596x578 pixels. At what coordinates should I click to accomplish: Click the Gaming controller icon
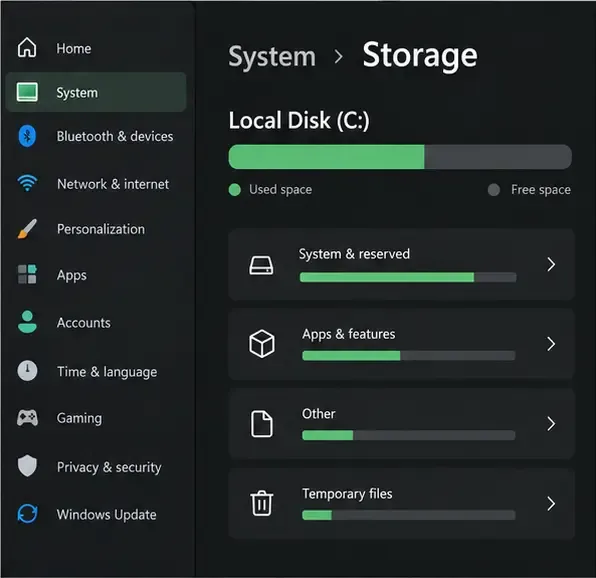point(27,418)
